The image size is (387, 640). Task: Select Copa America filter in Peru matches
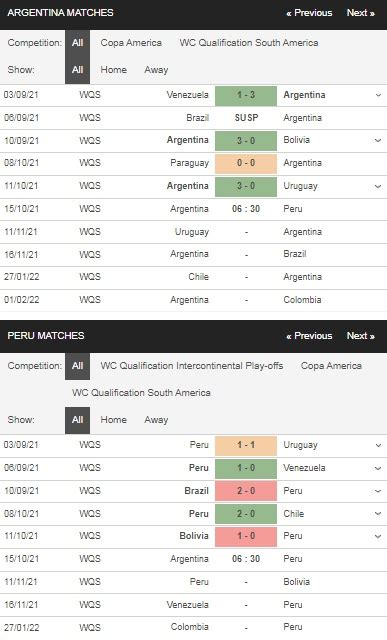click(331, 366)
